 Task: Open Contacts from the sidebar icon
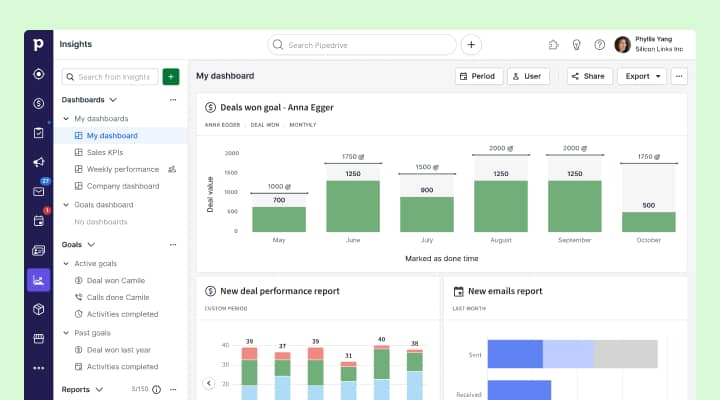coord(38,250)
